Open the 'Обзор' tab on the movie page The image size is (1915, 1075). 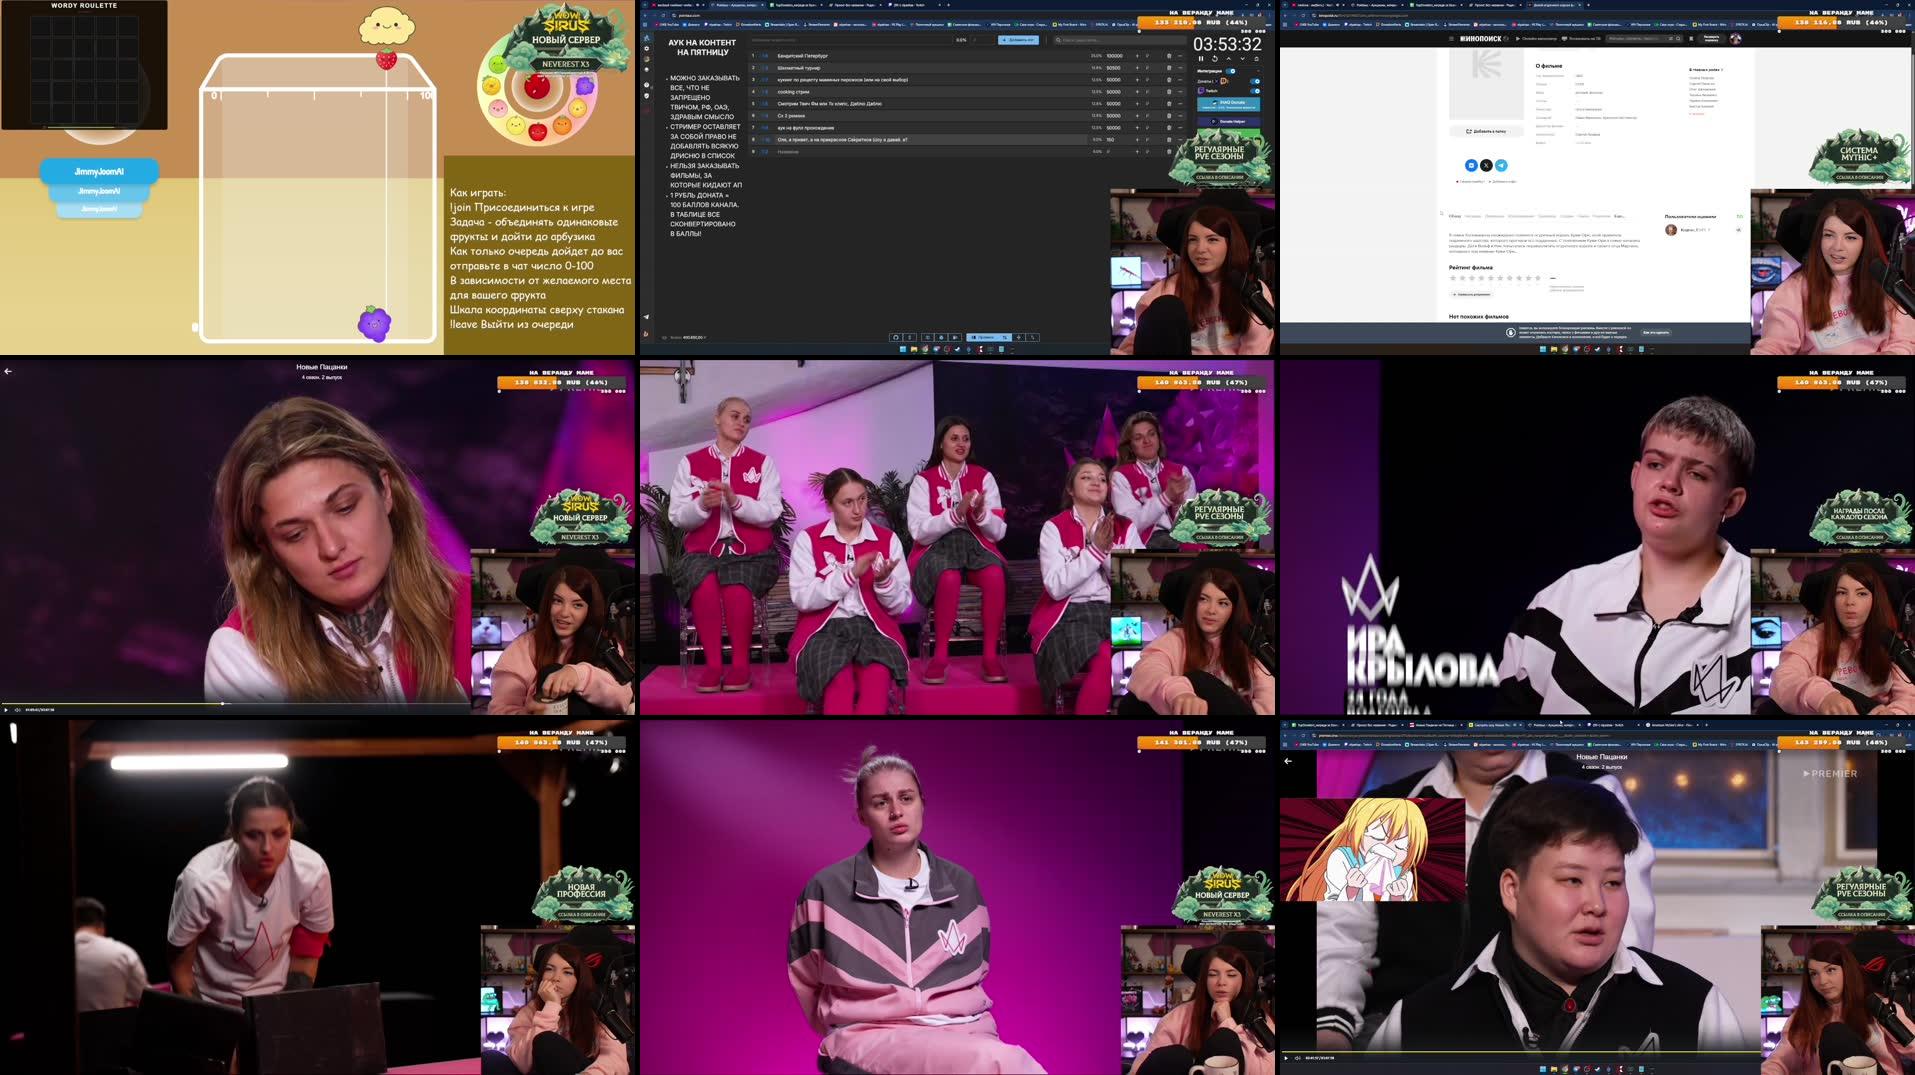[x=1455, y=216]
